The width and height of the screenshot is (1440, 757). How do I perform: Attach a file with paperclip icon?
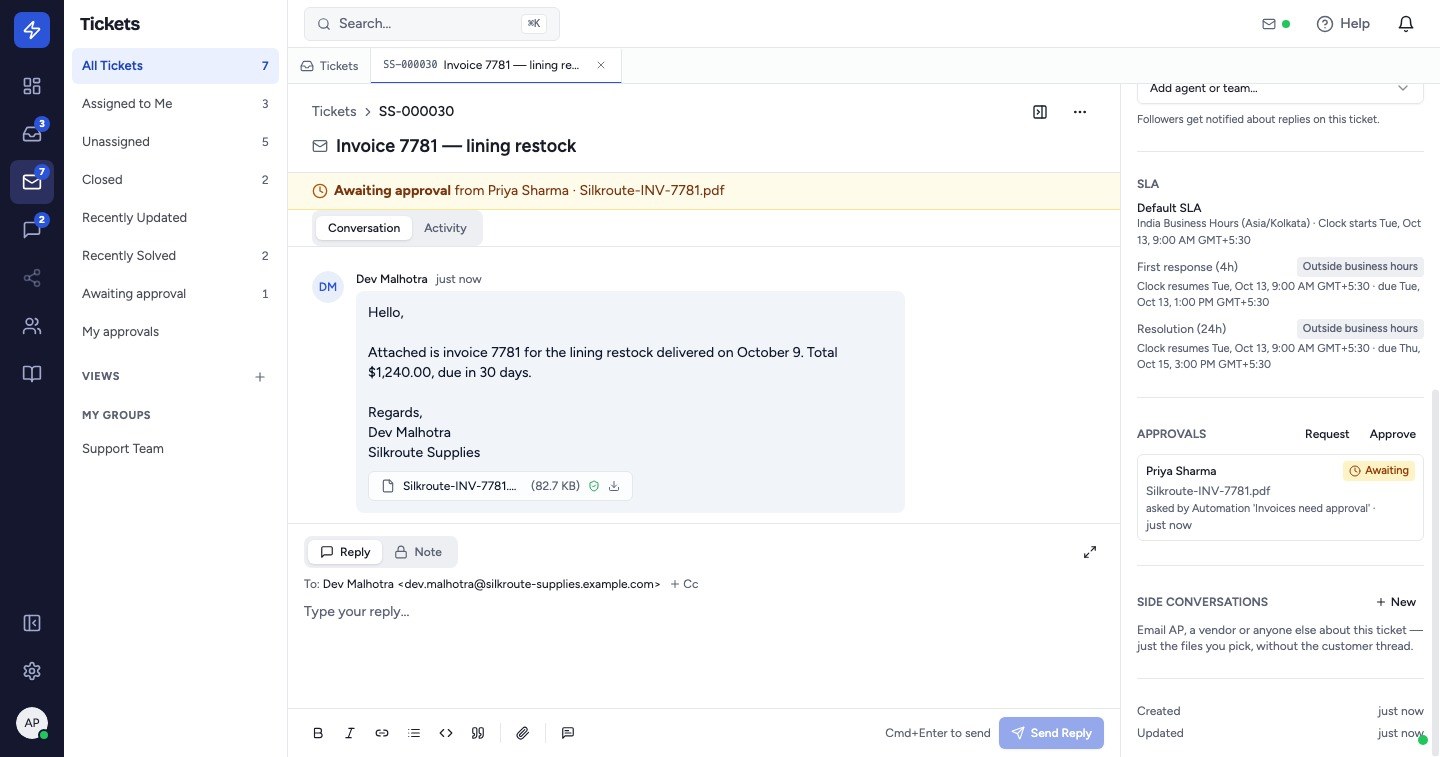pyautogui.click(x=522, y=733)
